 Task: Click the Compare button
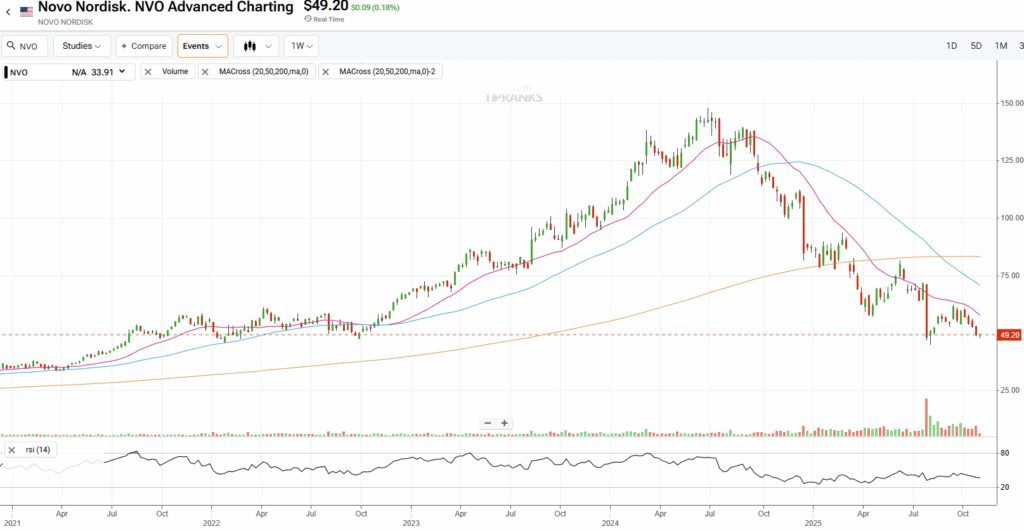click(143, 46)
